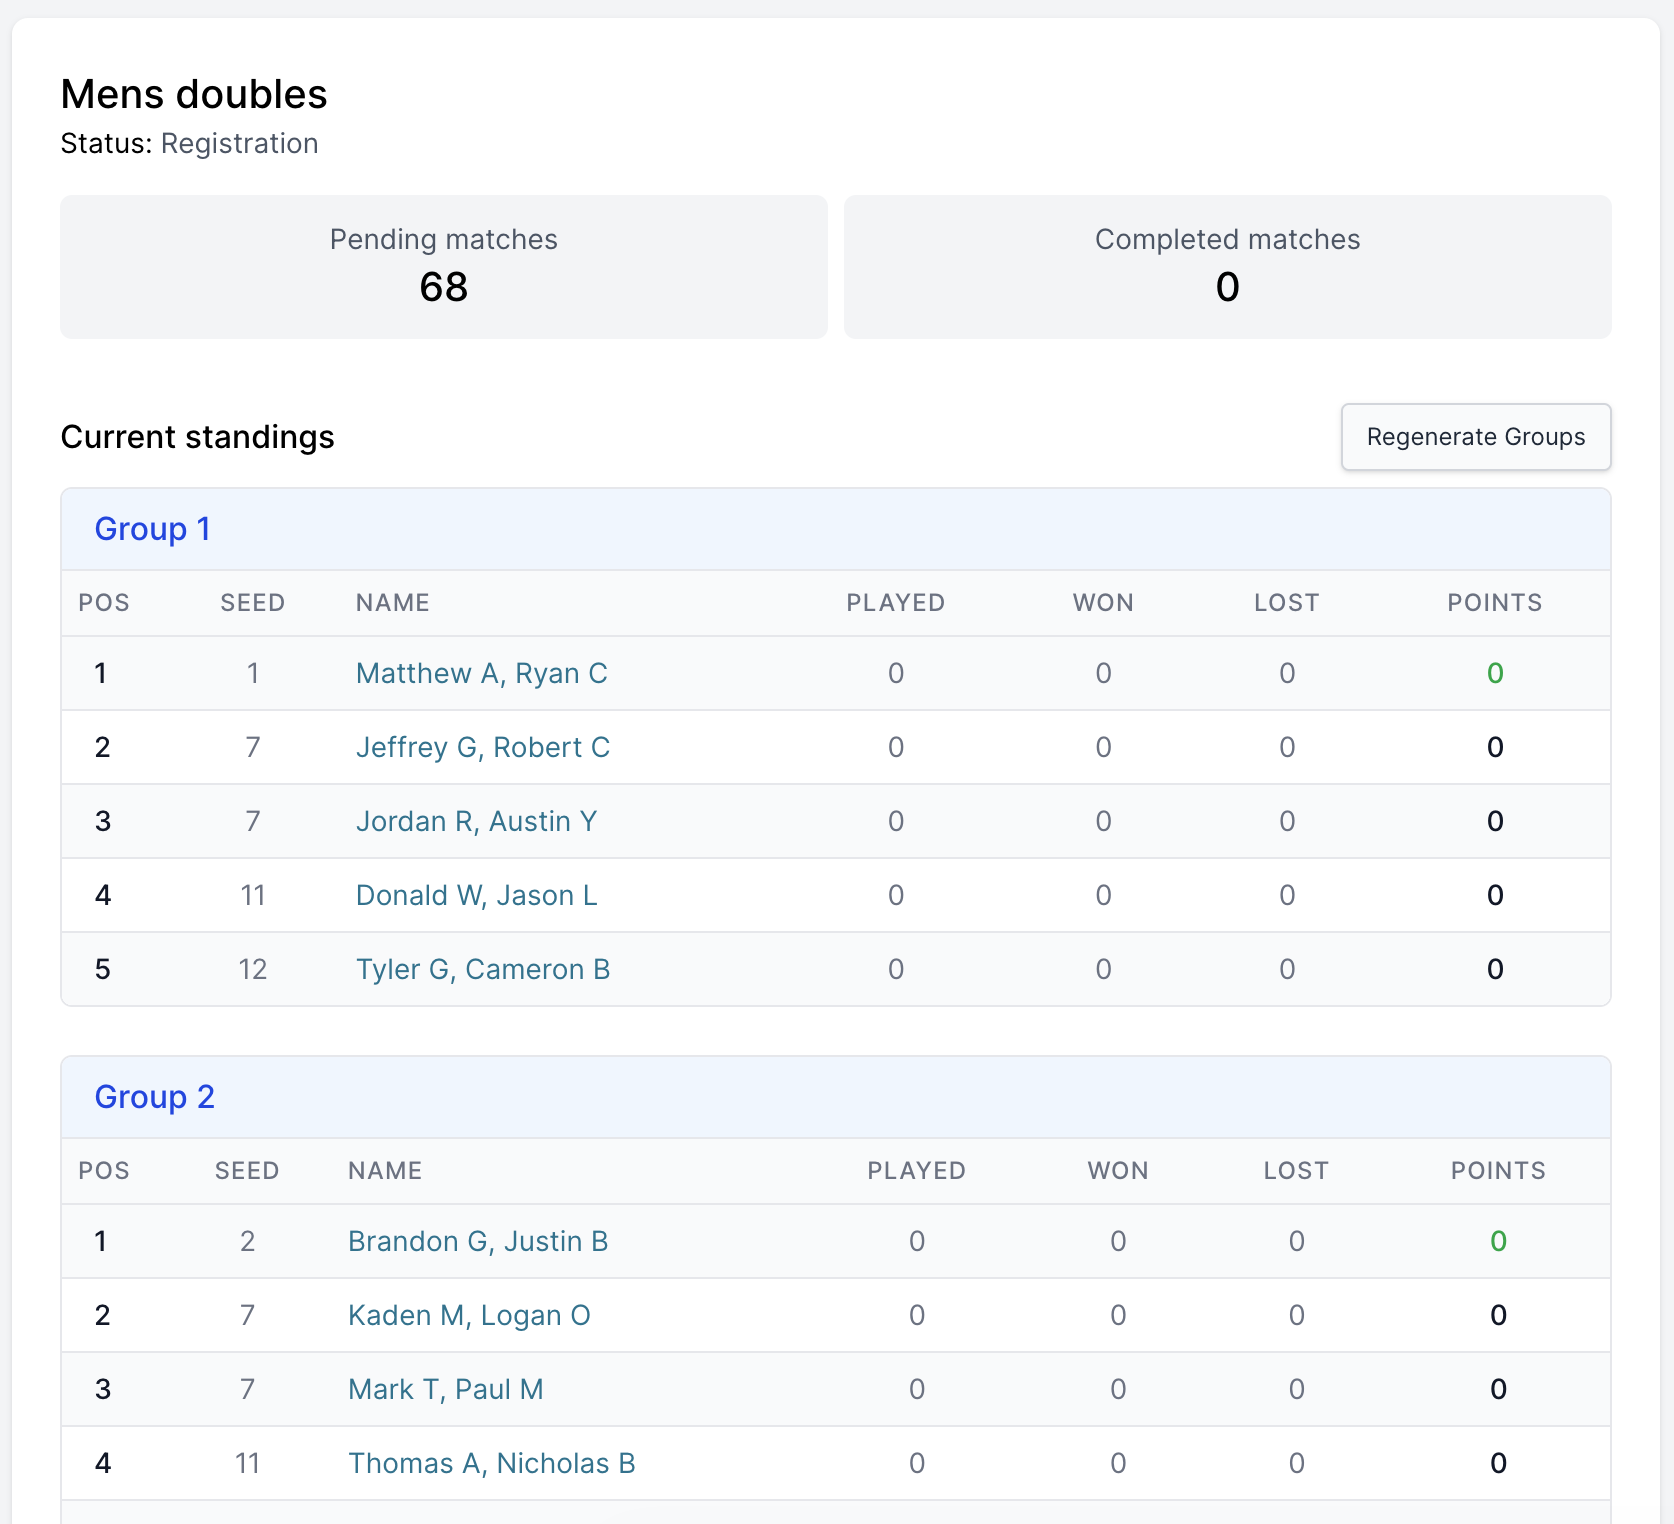
Task: Click the Registration status label
Action: [x=239, y=143]
